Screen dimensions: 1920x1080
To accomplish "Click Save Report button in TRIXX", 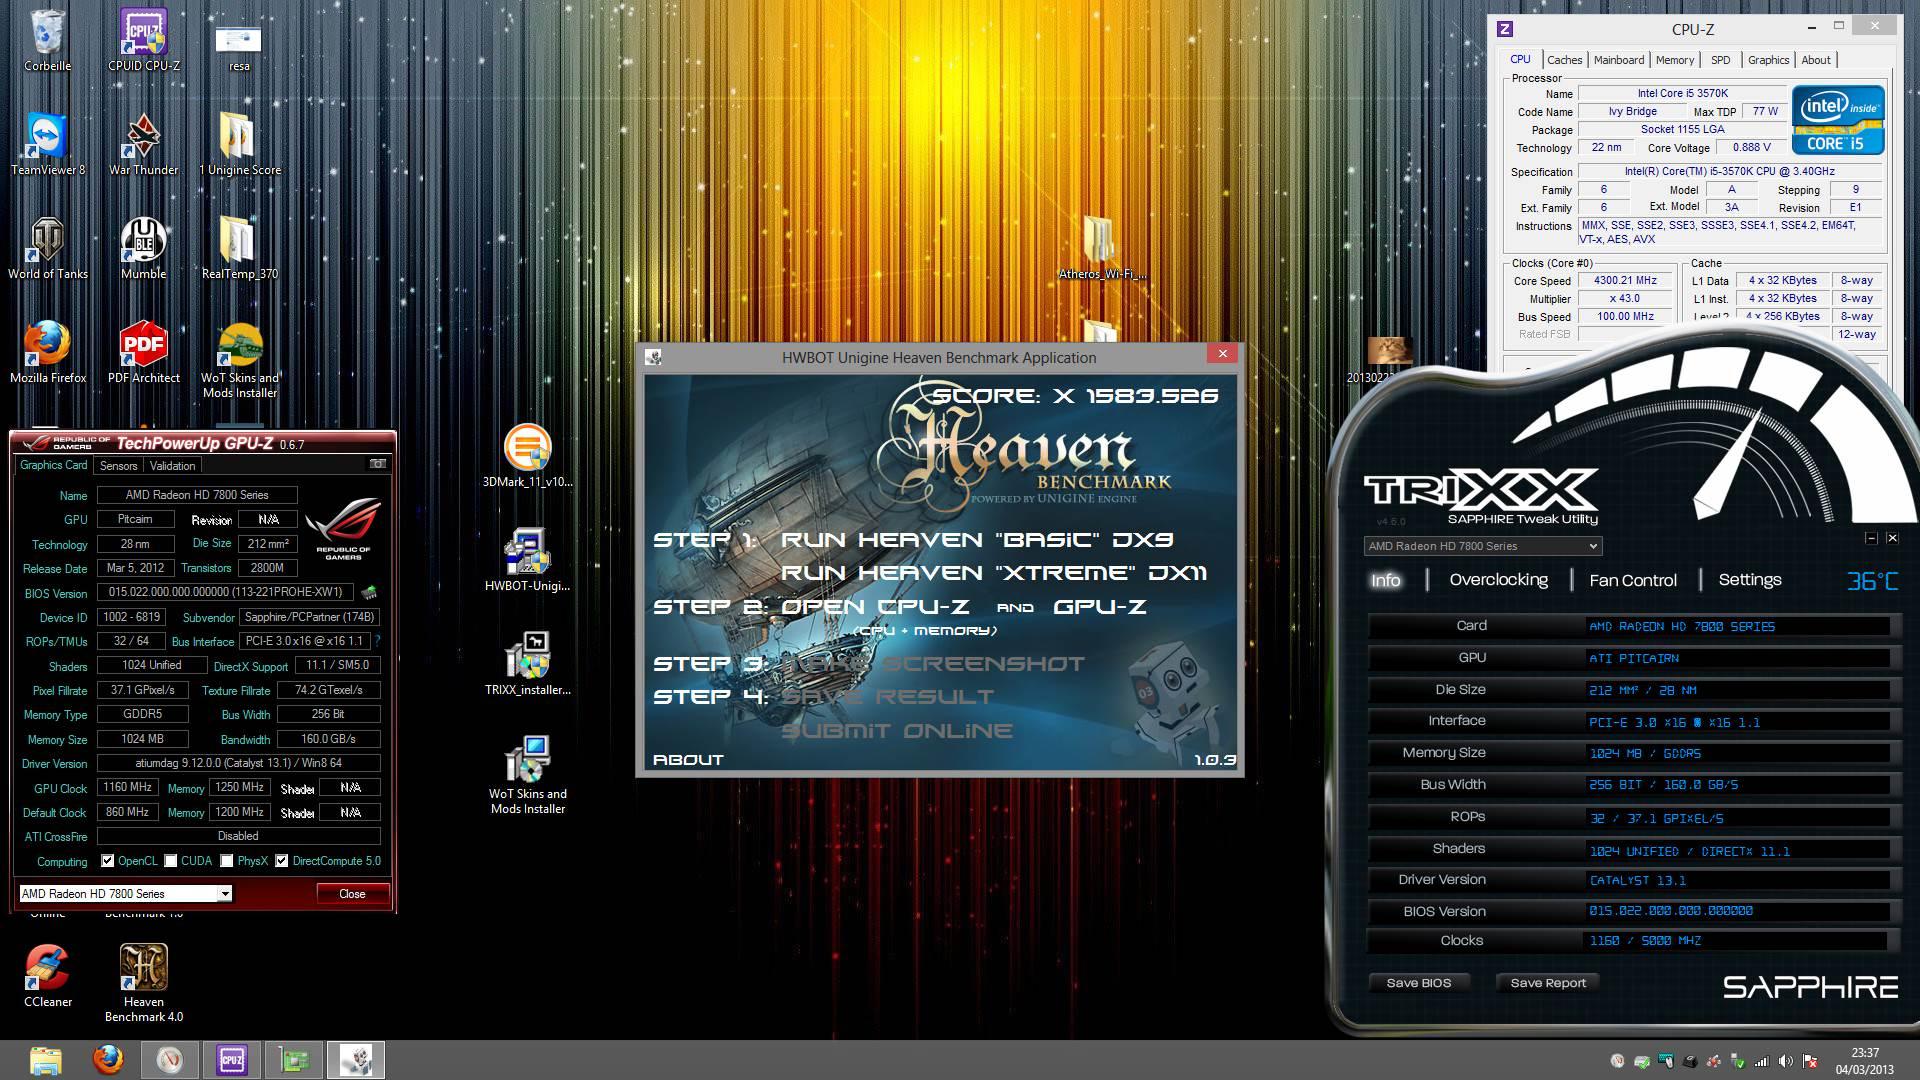I will (1548, 983).
